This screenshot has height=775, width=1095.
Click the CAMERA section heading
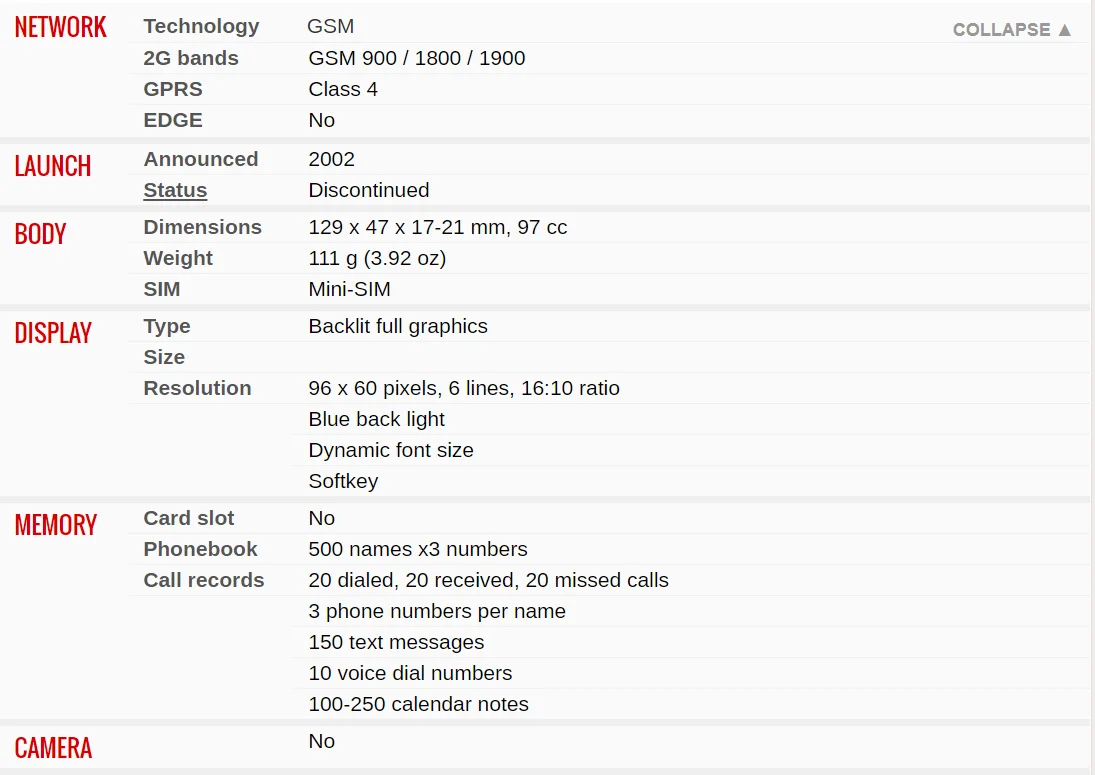pos(53,748)
